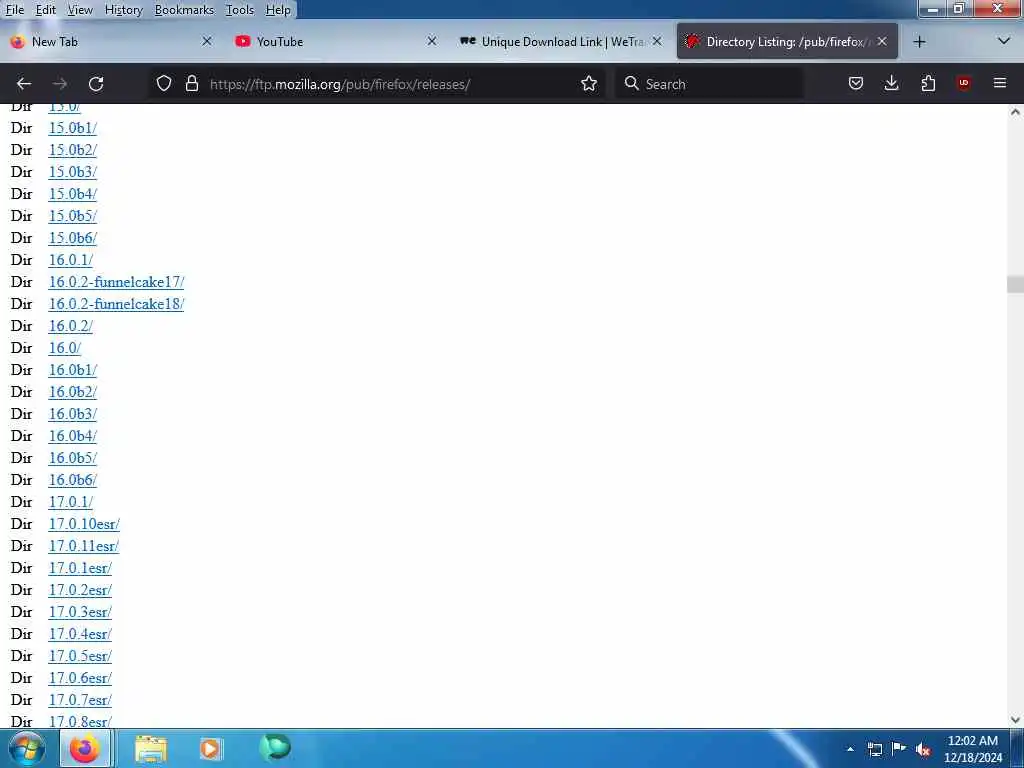Open the 16.0.2-funnelcake18/ link

click(x=116, y=304)
